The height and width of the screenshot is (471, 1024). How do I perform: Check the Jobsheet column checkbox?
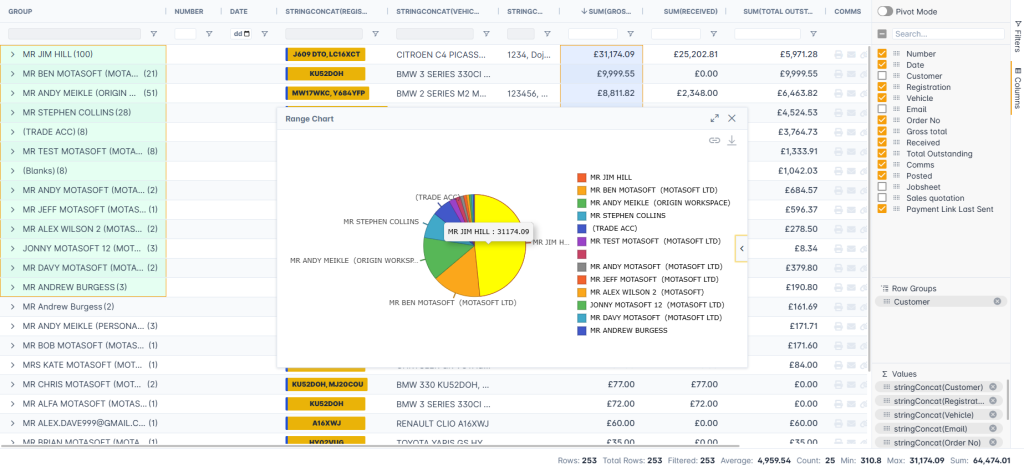click(x=882, y=187)
